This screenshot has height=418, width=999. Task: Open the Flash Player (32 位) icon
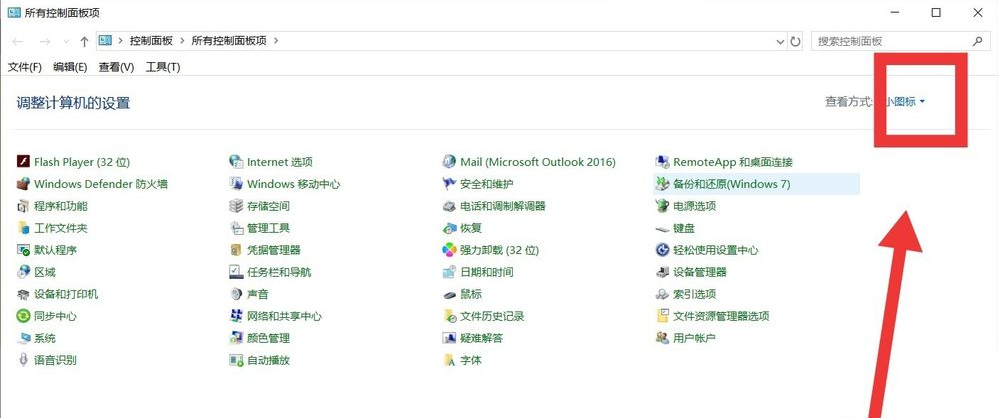tap(24, 162)
